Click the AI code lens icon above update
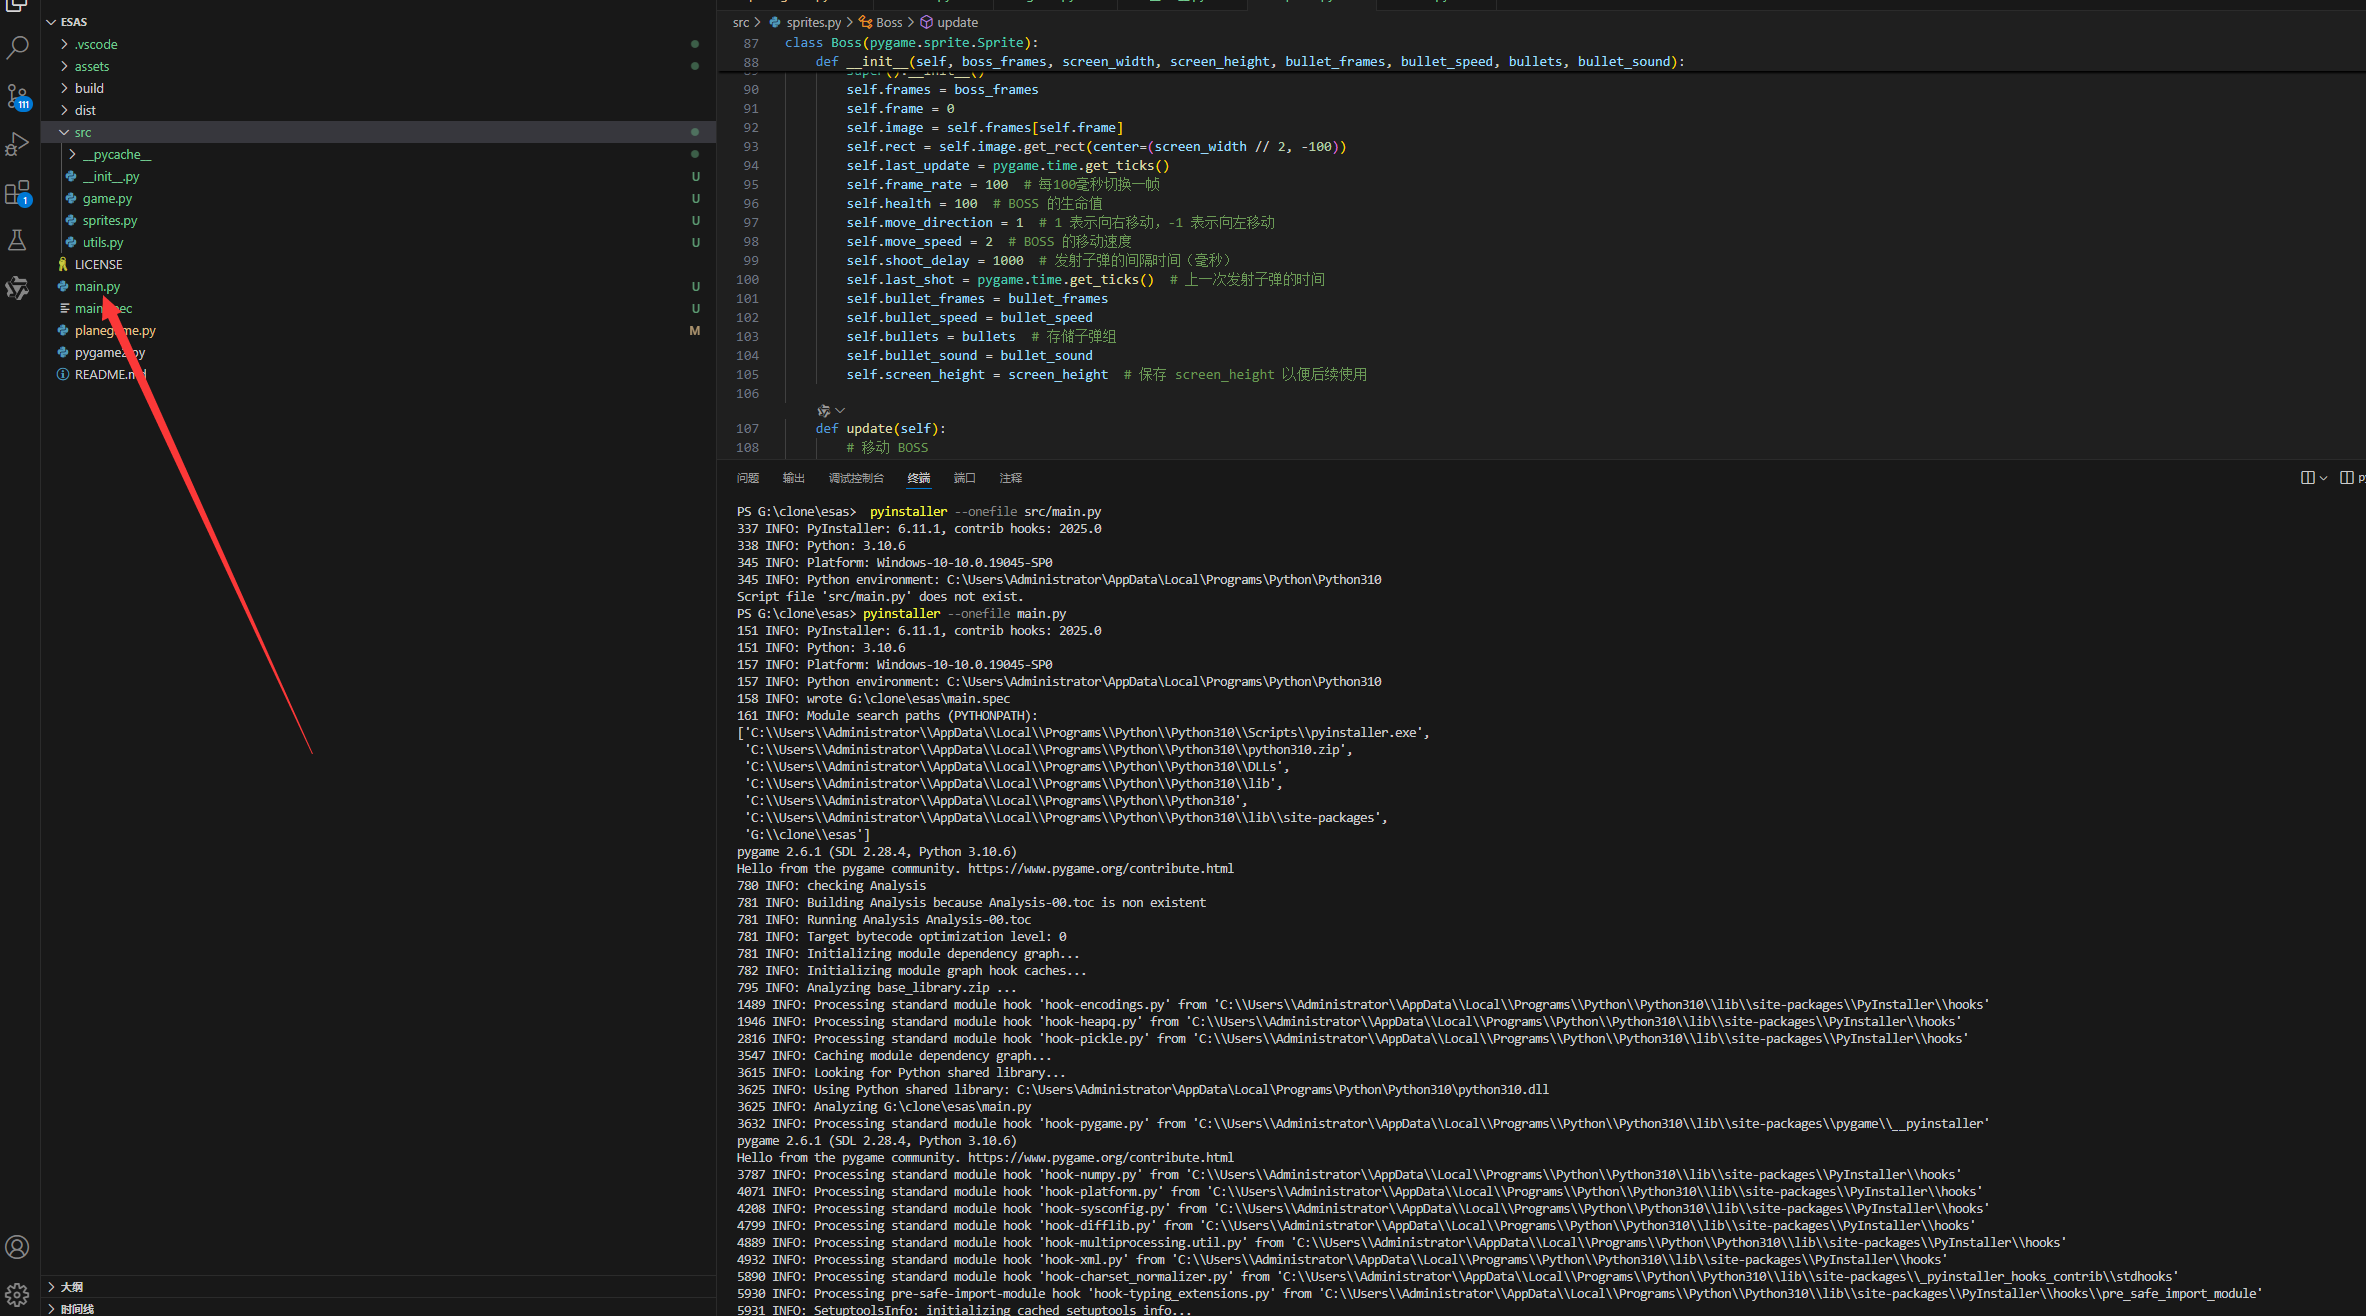Image resolution: width=2366 pixels, height=1316 pixels. pos(824,411)
